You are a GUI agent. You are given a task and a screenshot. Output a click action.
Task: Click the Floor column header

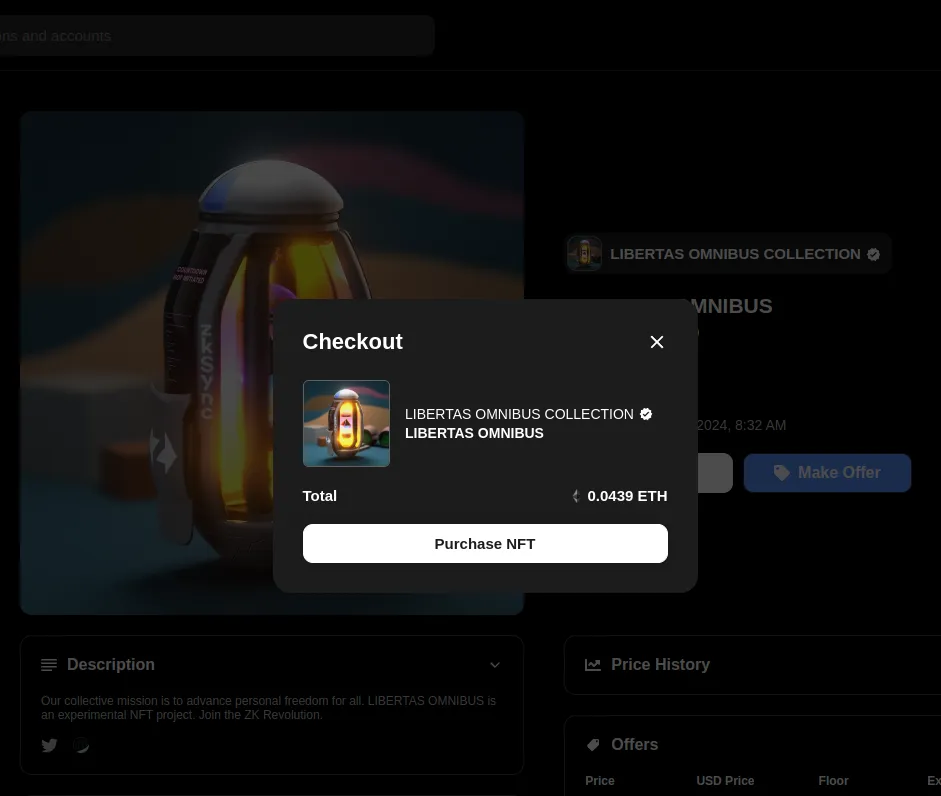(x=833, y=780)
